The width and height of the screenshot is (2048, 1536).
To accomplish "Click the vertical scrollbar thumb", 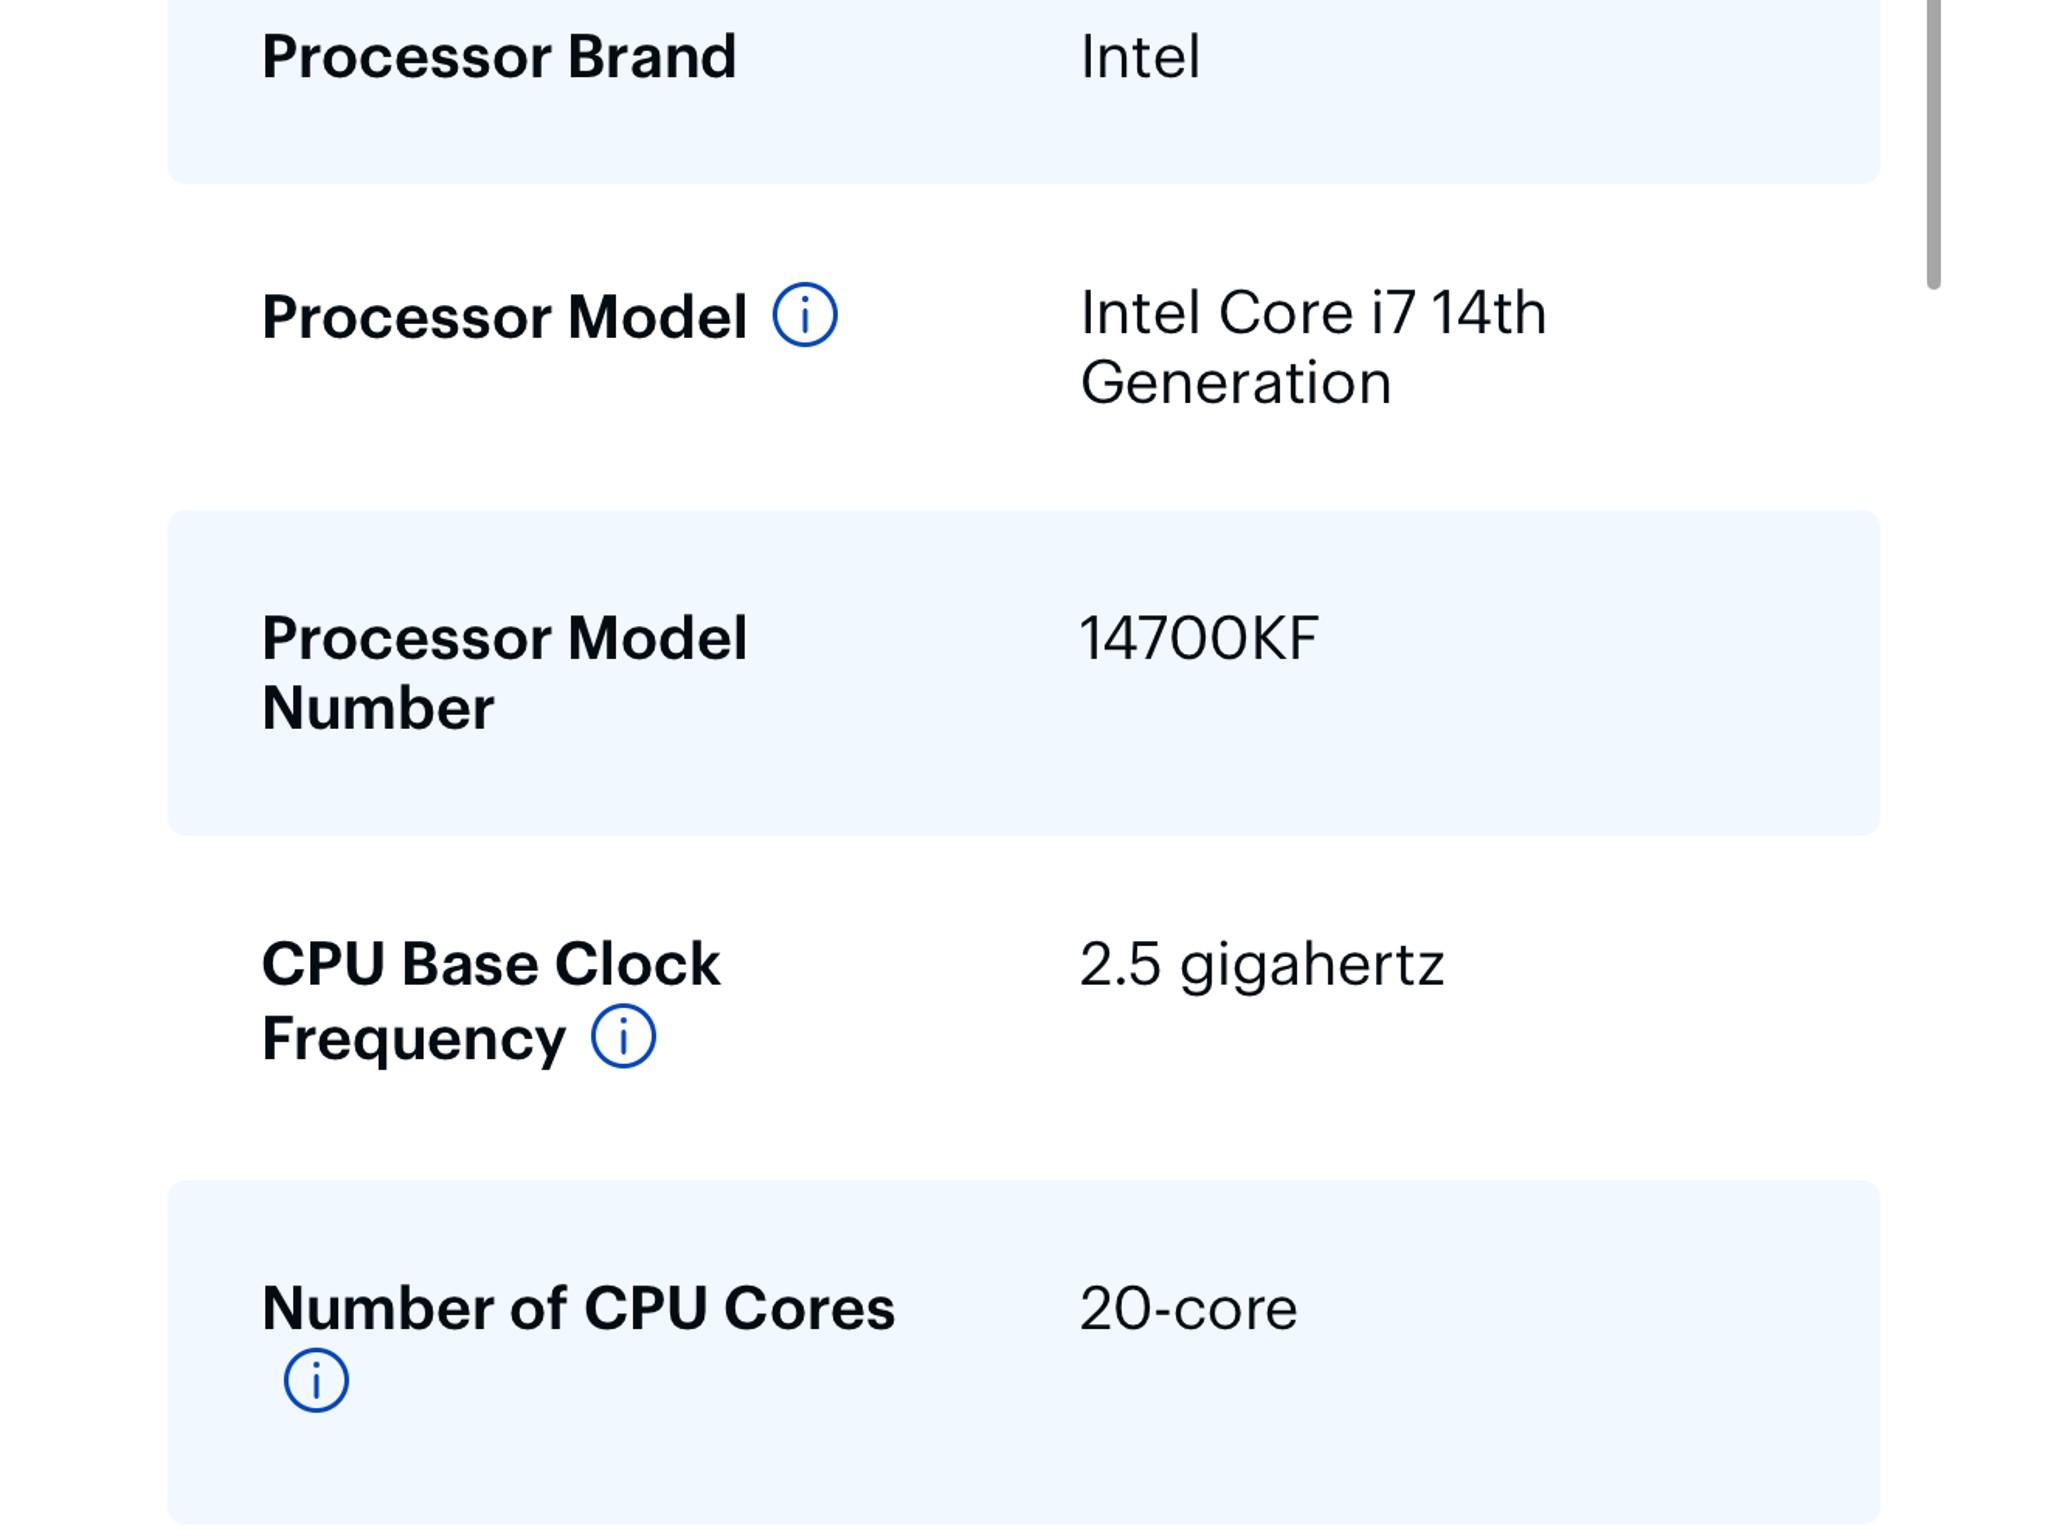I will point(1933,143).
